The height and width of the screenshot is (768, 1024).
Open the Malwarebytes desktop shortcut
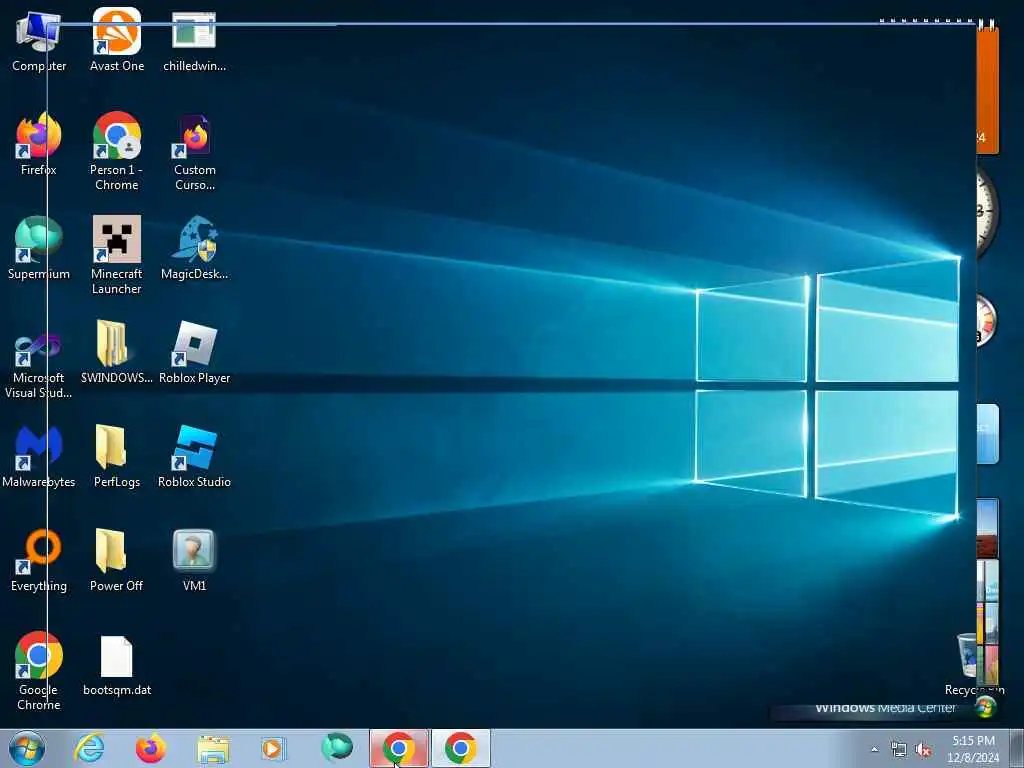(x=39, y=456)
